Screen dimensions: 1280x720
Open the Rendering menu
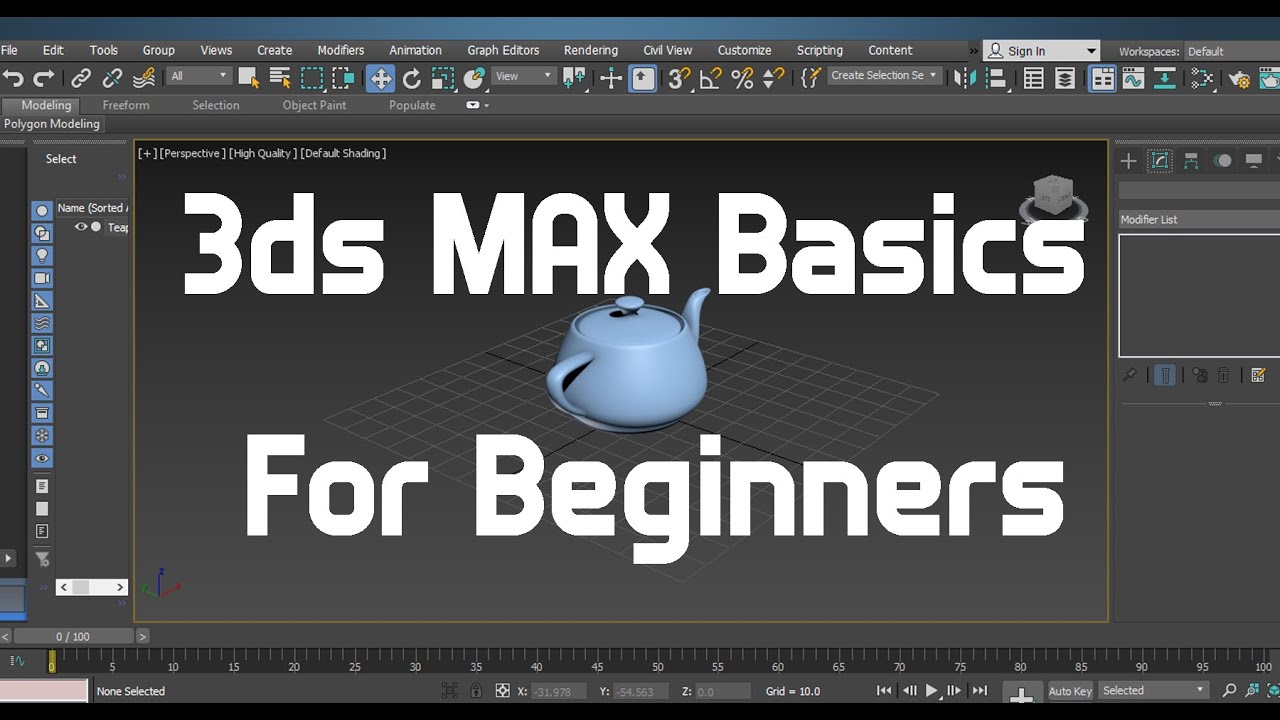tap(591, 50)
